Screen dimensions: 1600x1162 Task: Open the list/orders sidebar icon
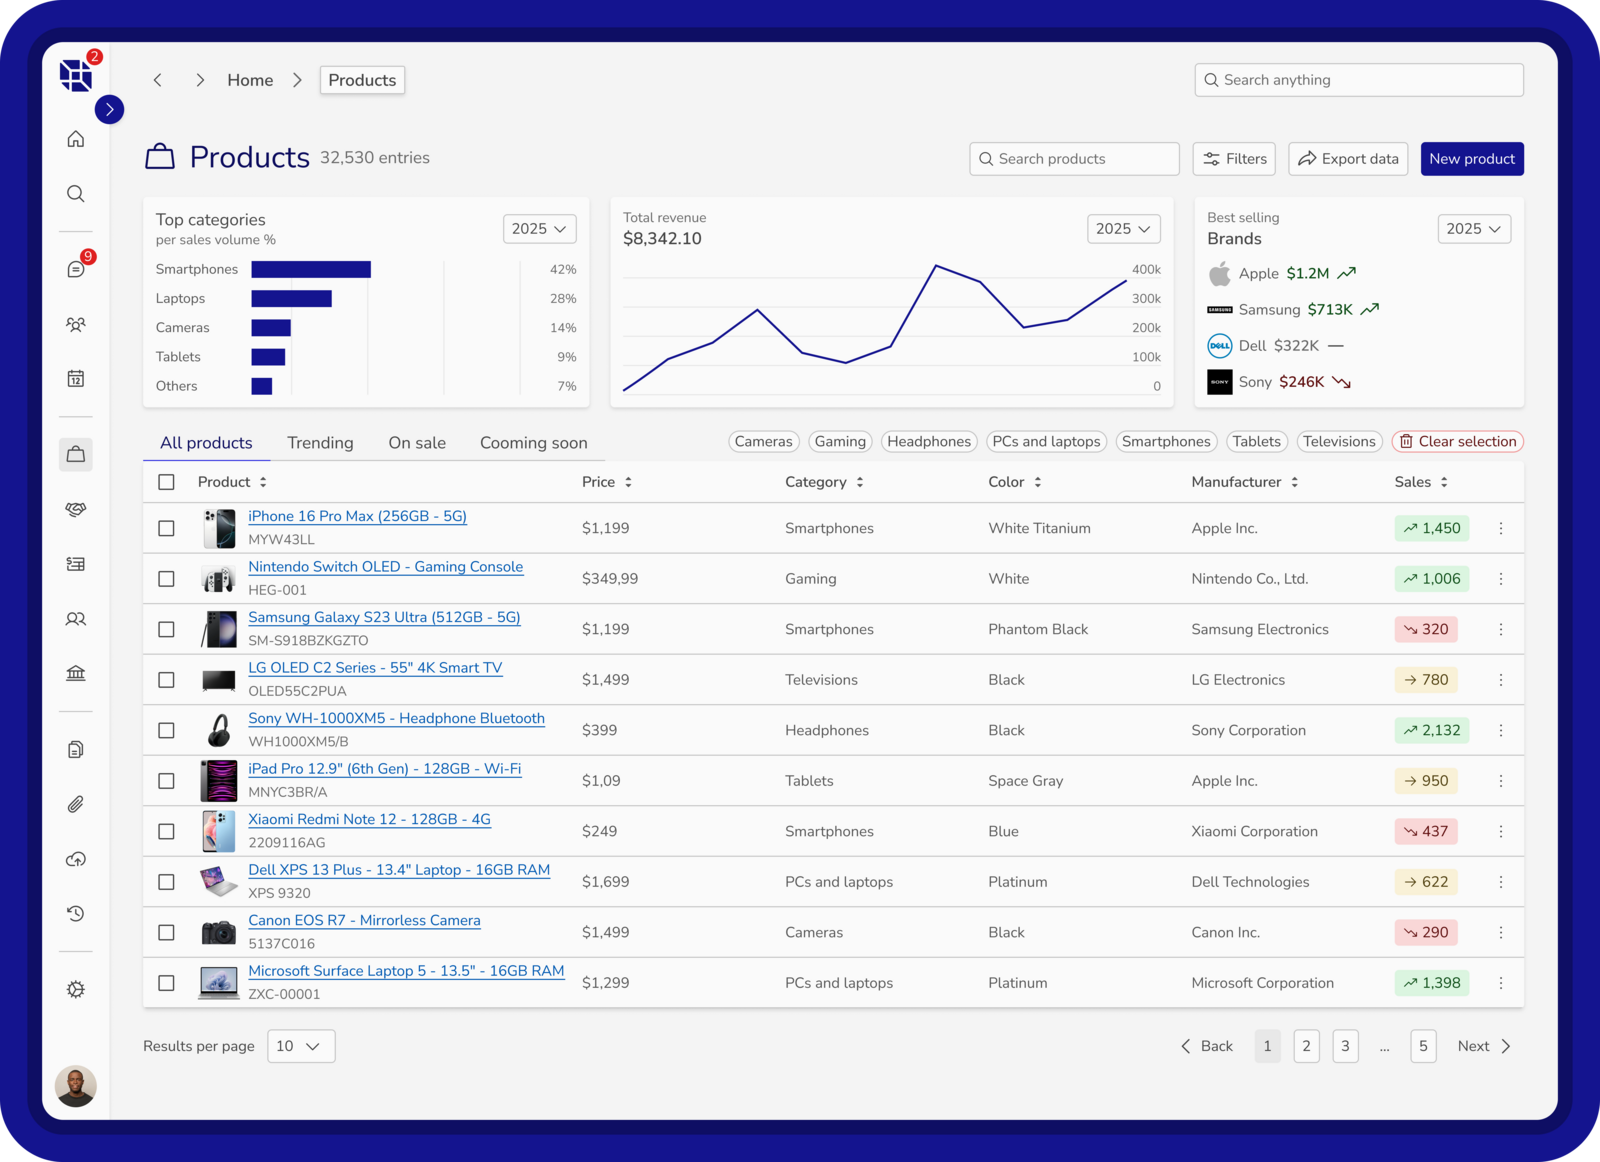(76, 564)
